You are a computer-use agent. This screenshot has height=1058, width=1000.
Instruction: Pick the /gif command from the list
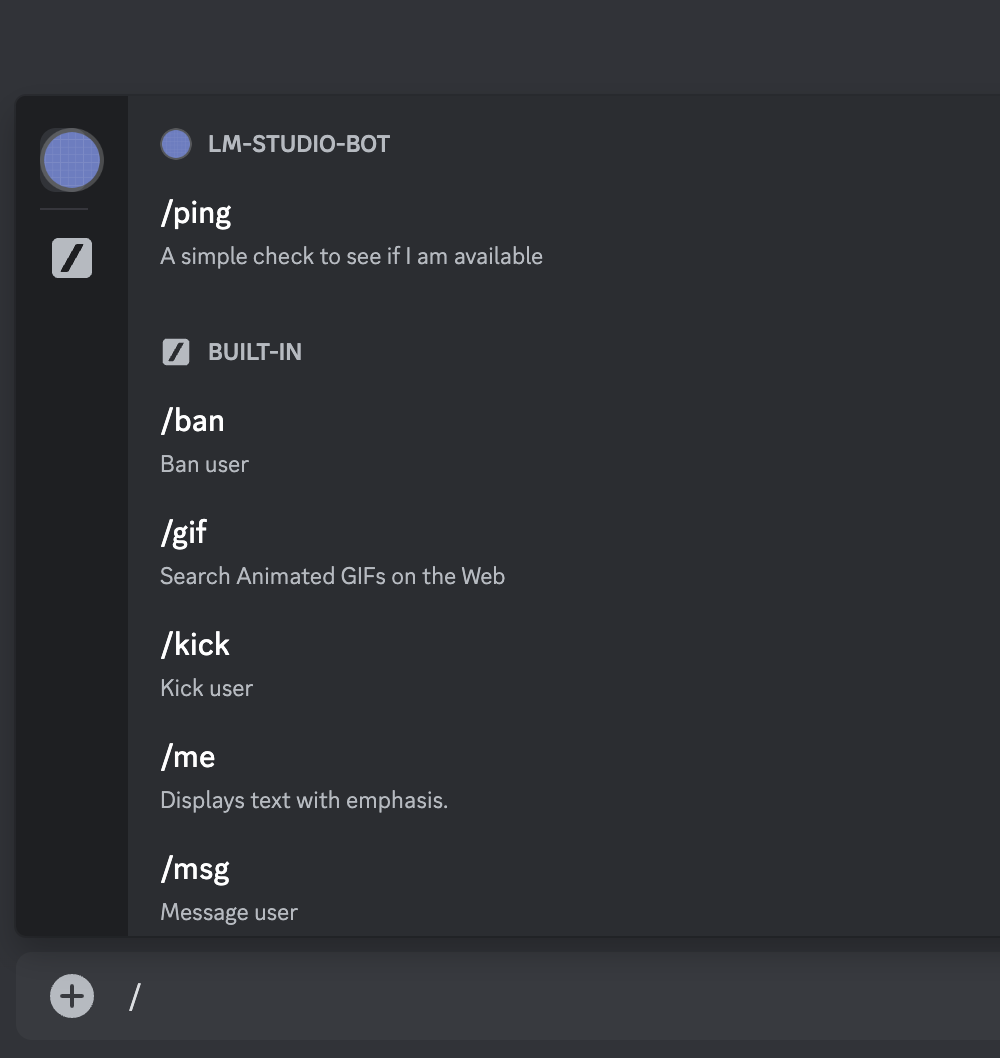coord(183,532)
